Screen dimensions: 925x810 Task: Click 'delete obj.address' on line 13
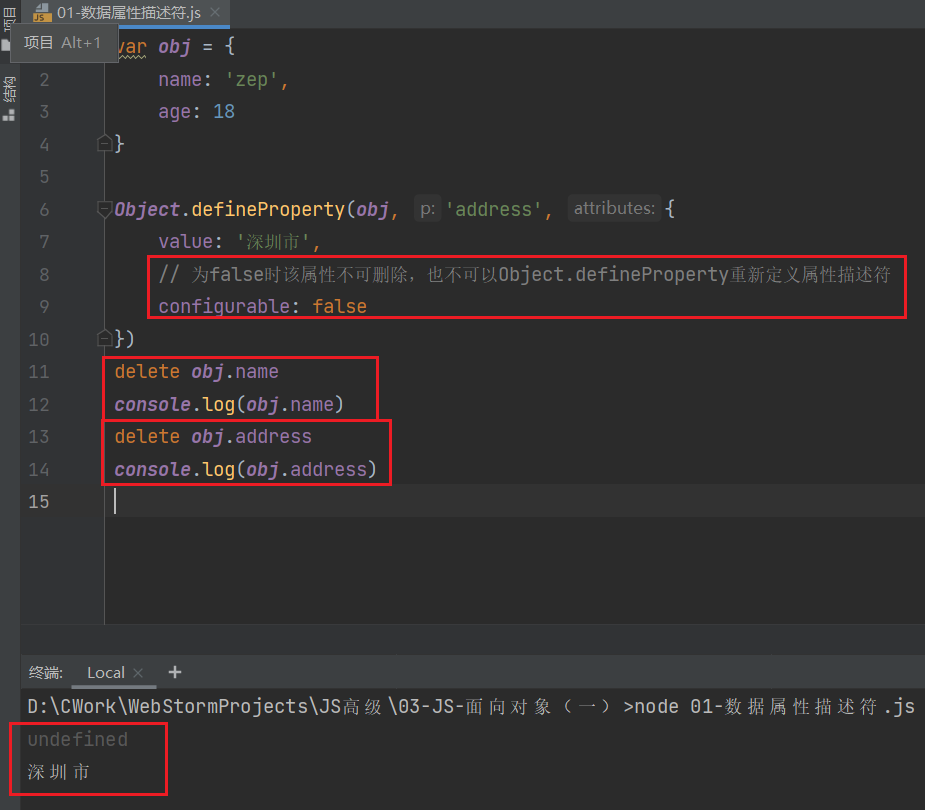[x=213, y=437]
